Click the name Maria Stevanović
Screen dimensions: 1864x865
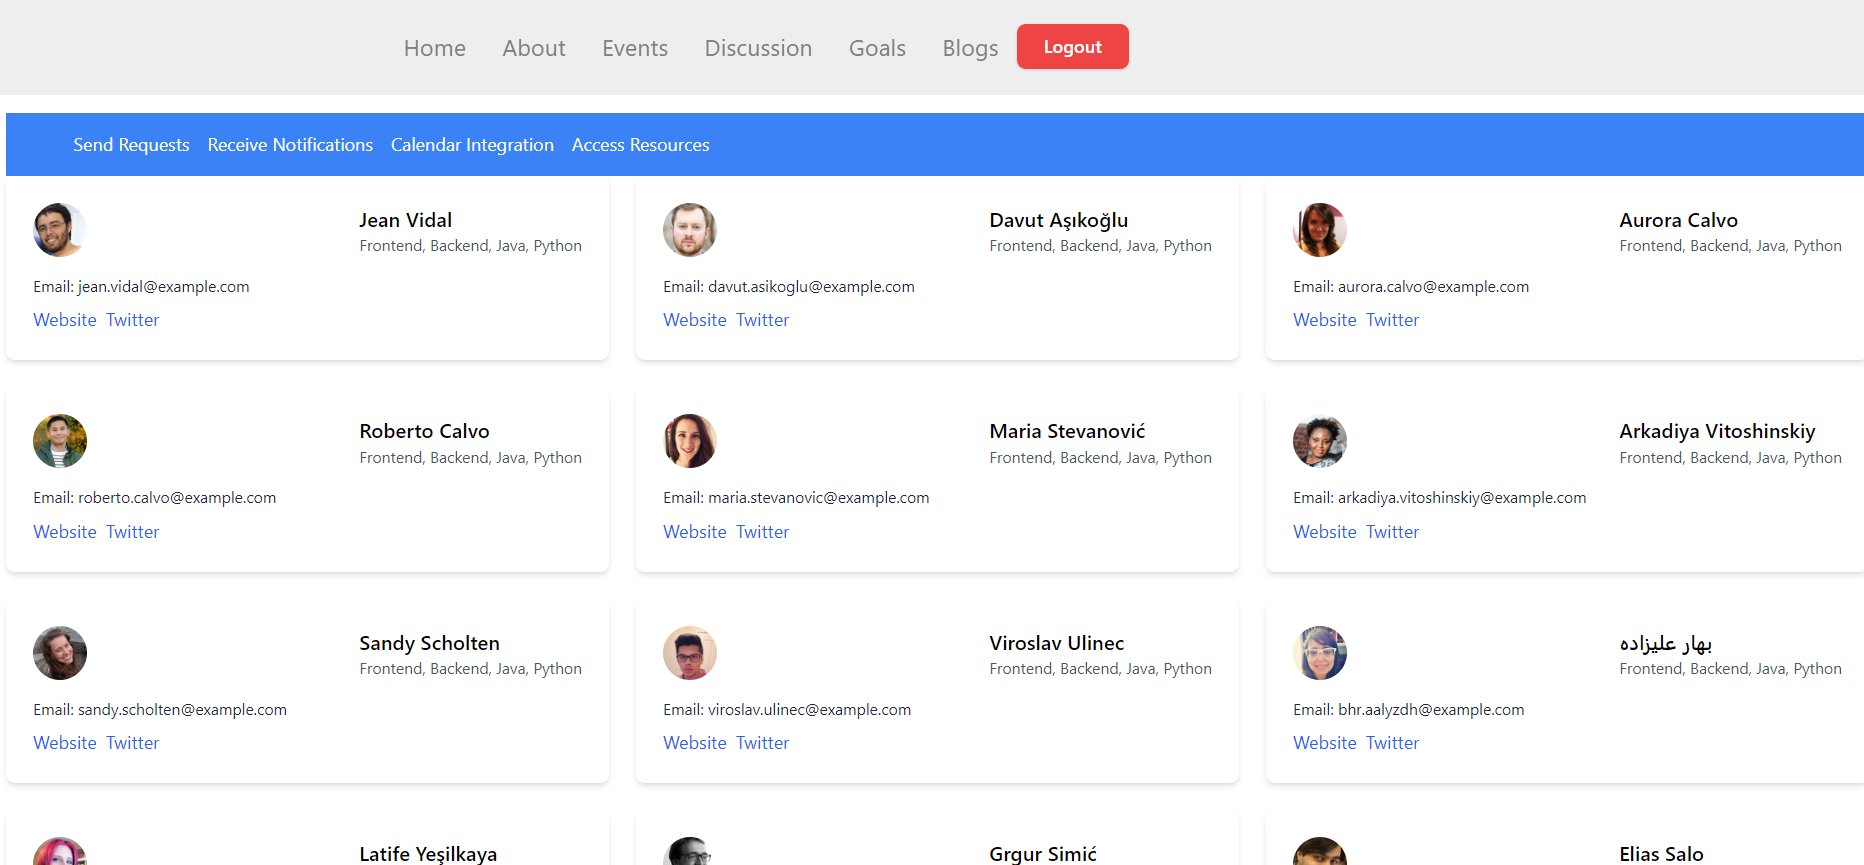pyautogui.click(x=1068, y=431)
